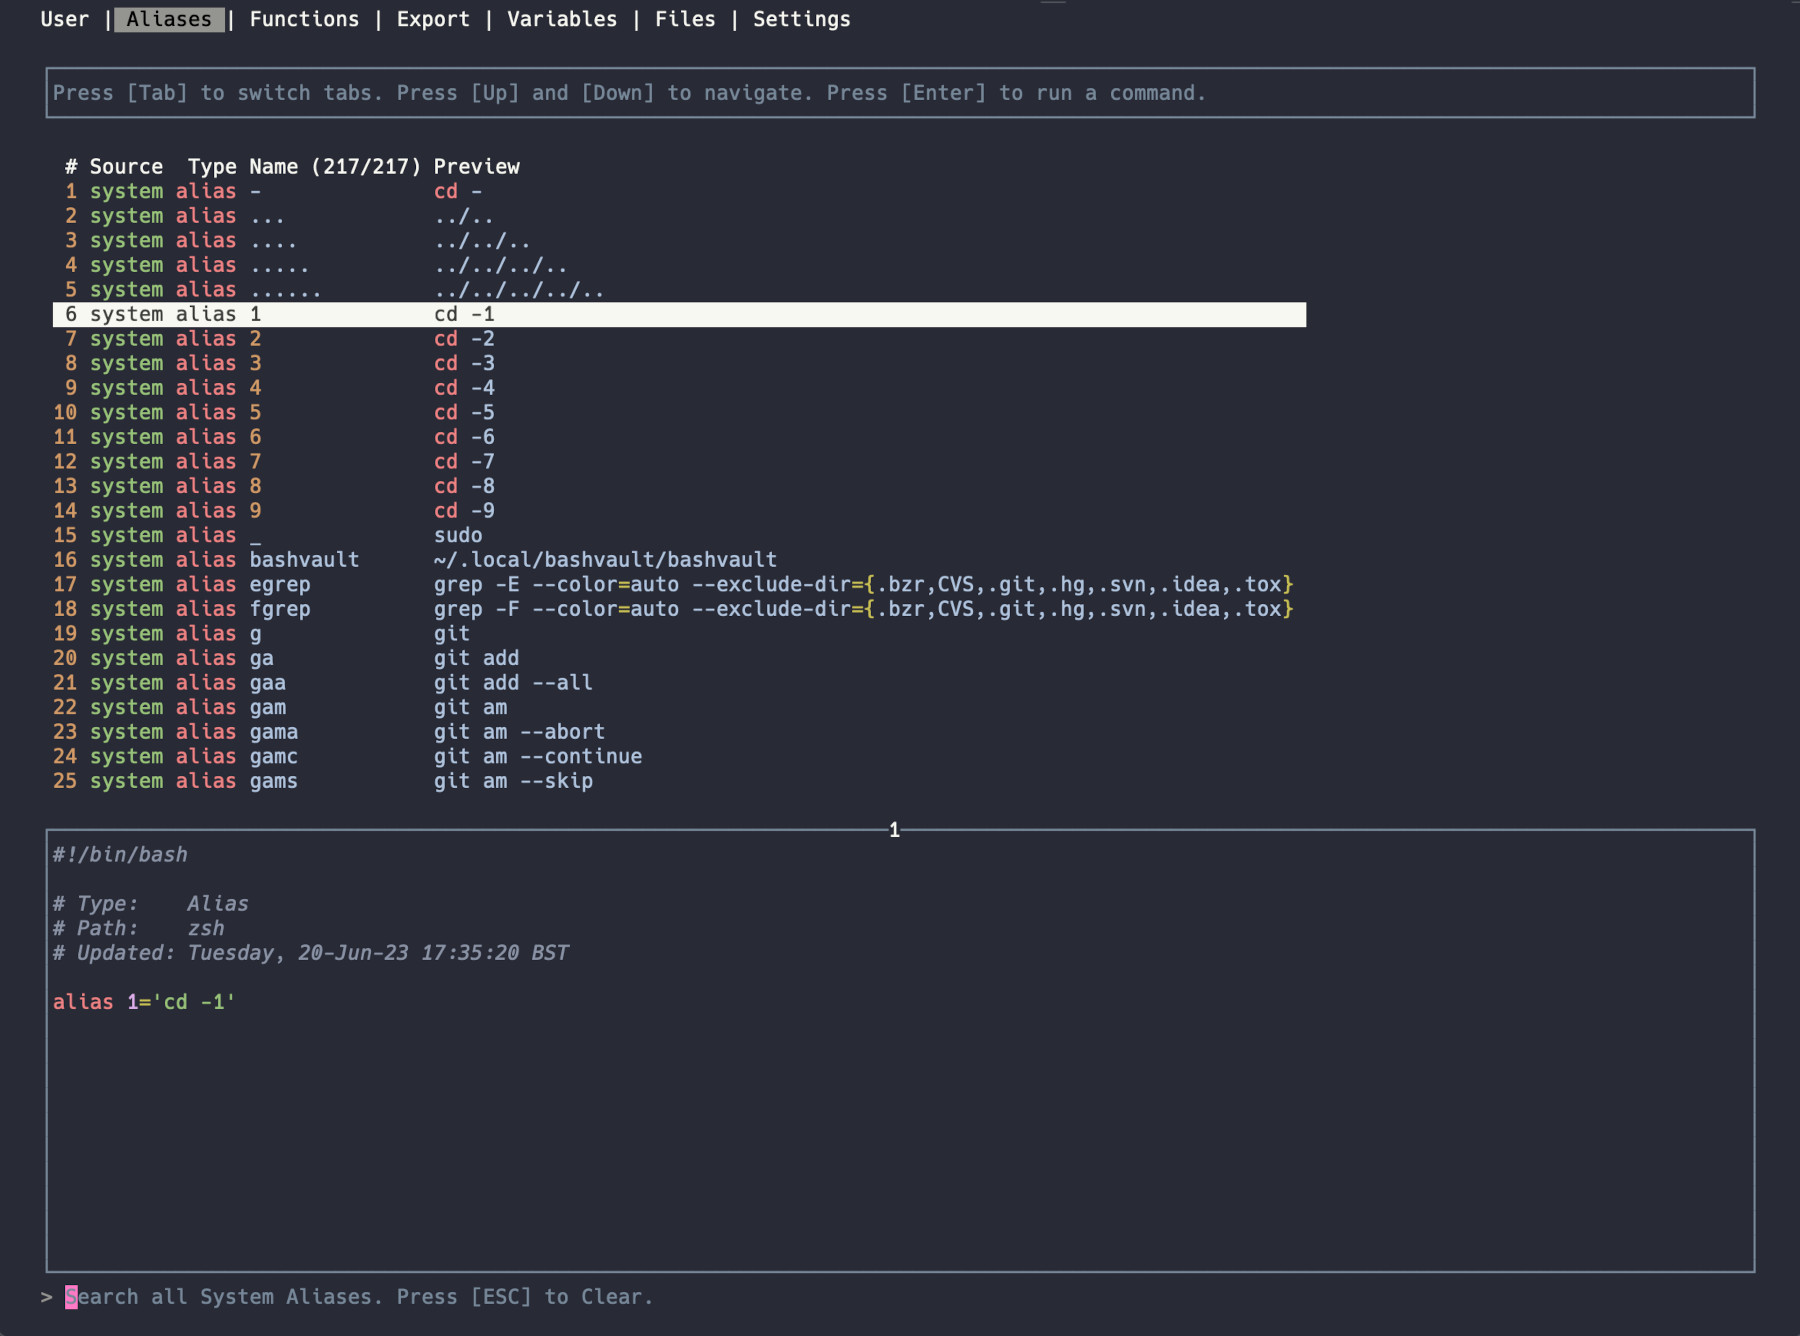
Task: Go to the Variables tab
Action: 562,19
